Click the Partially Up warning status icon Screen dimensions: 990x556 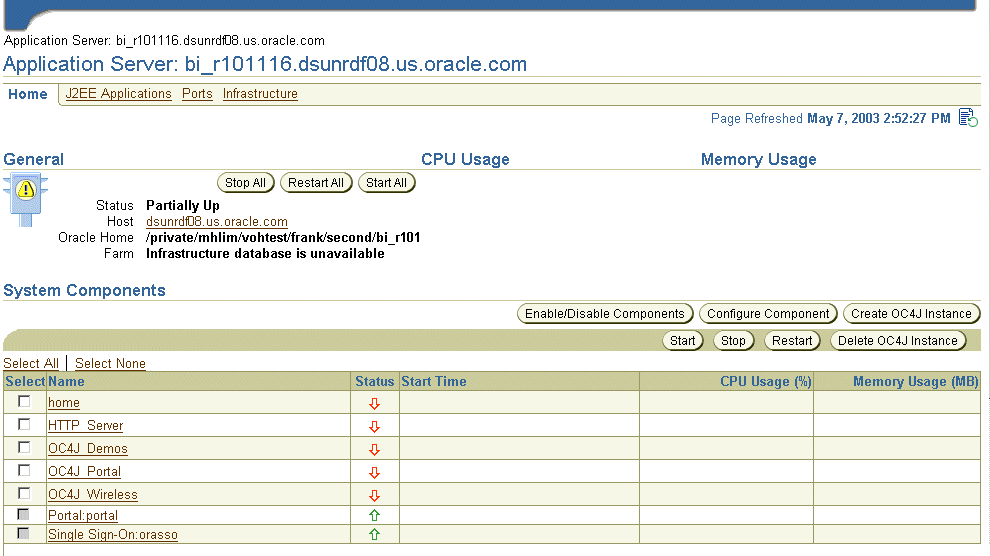coord(25,199)
